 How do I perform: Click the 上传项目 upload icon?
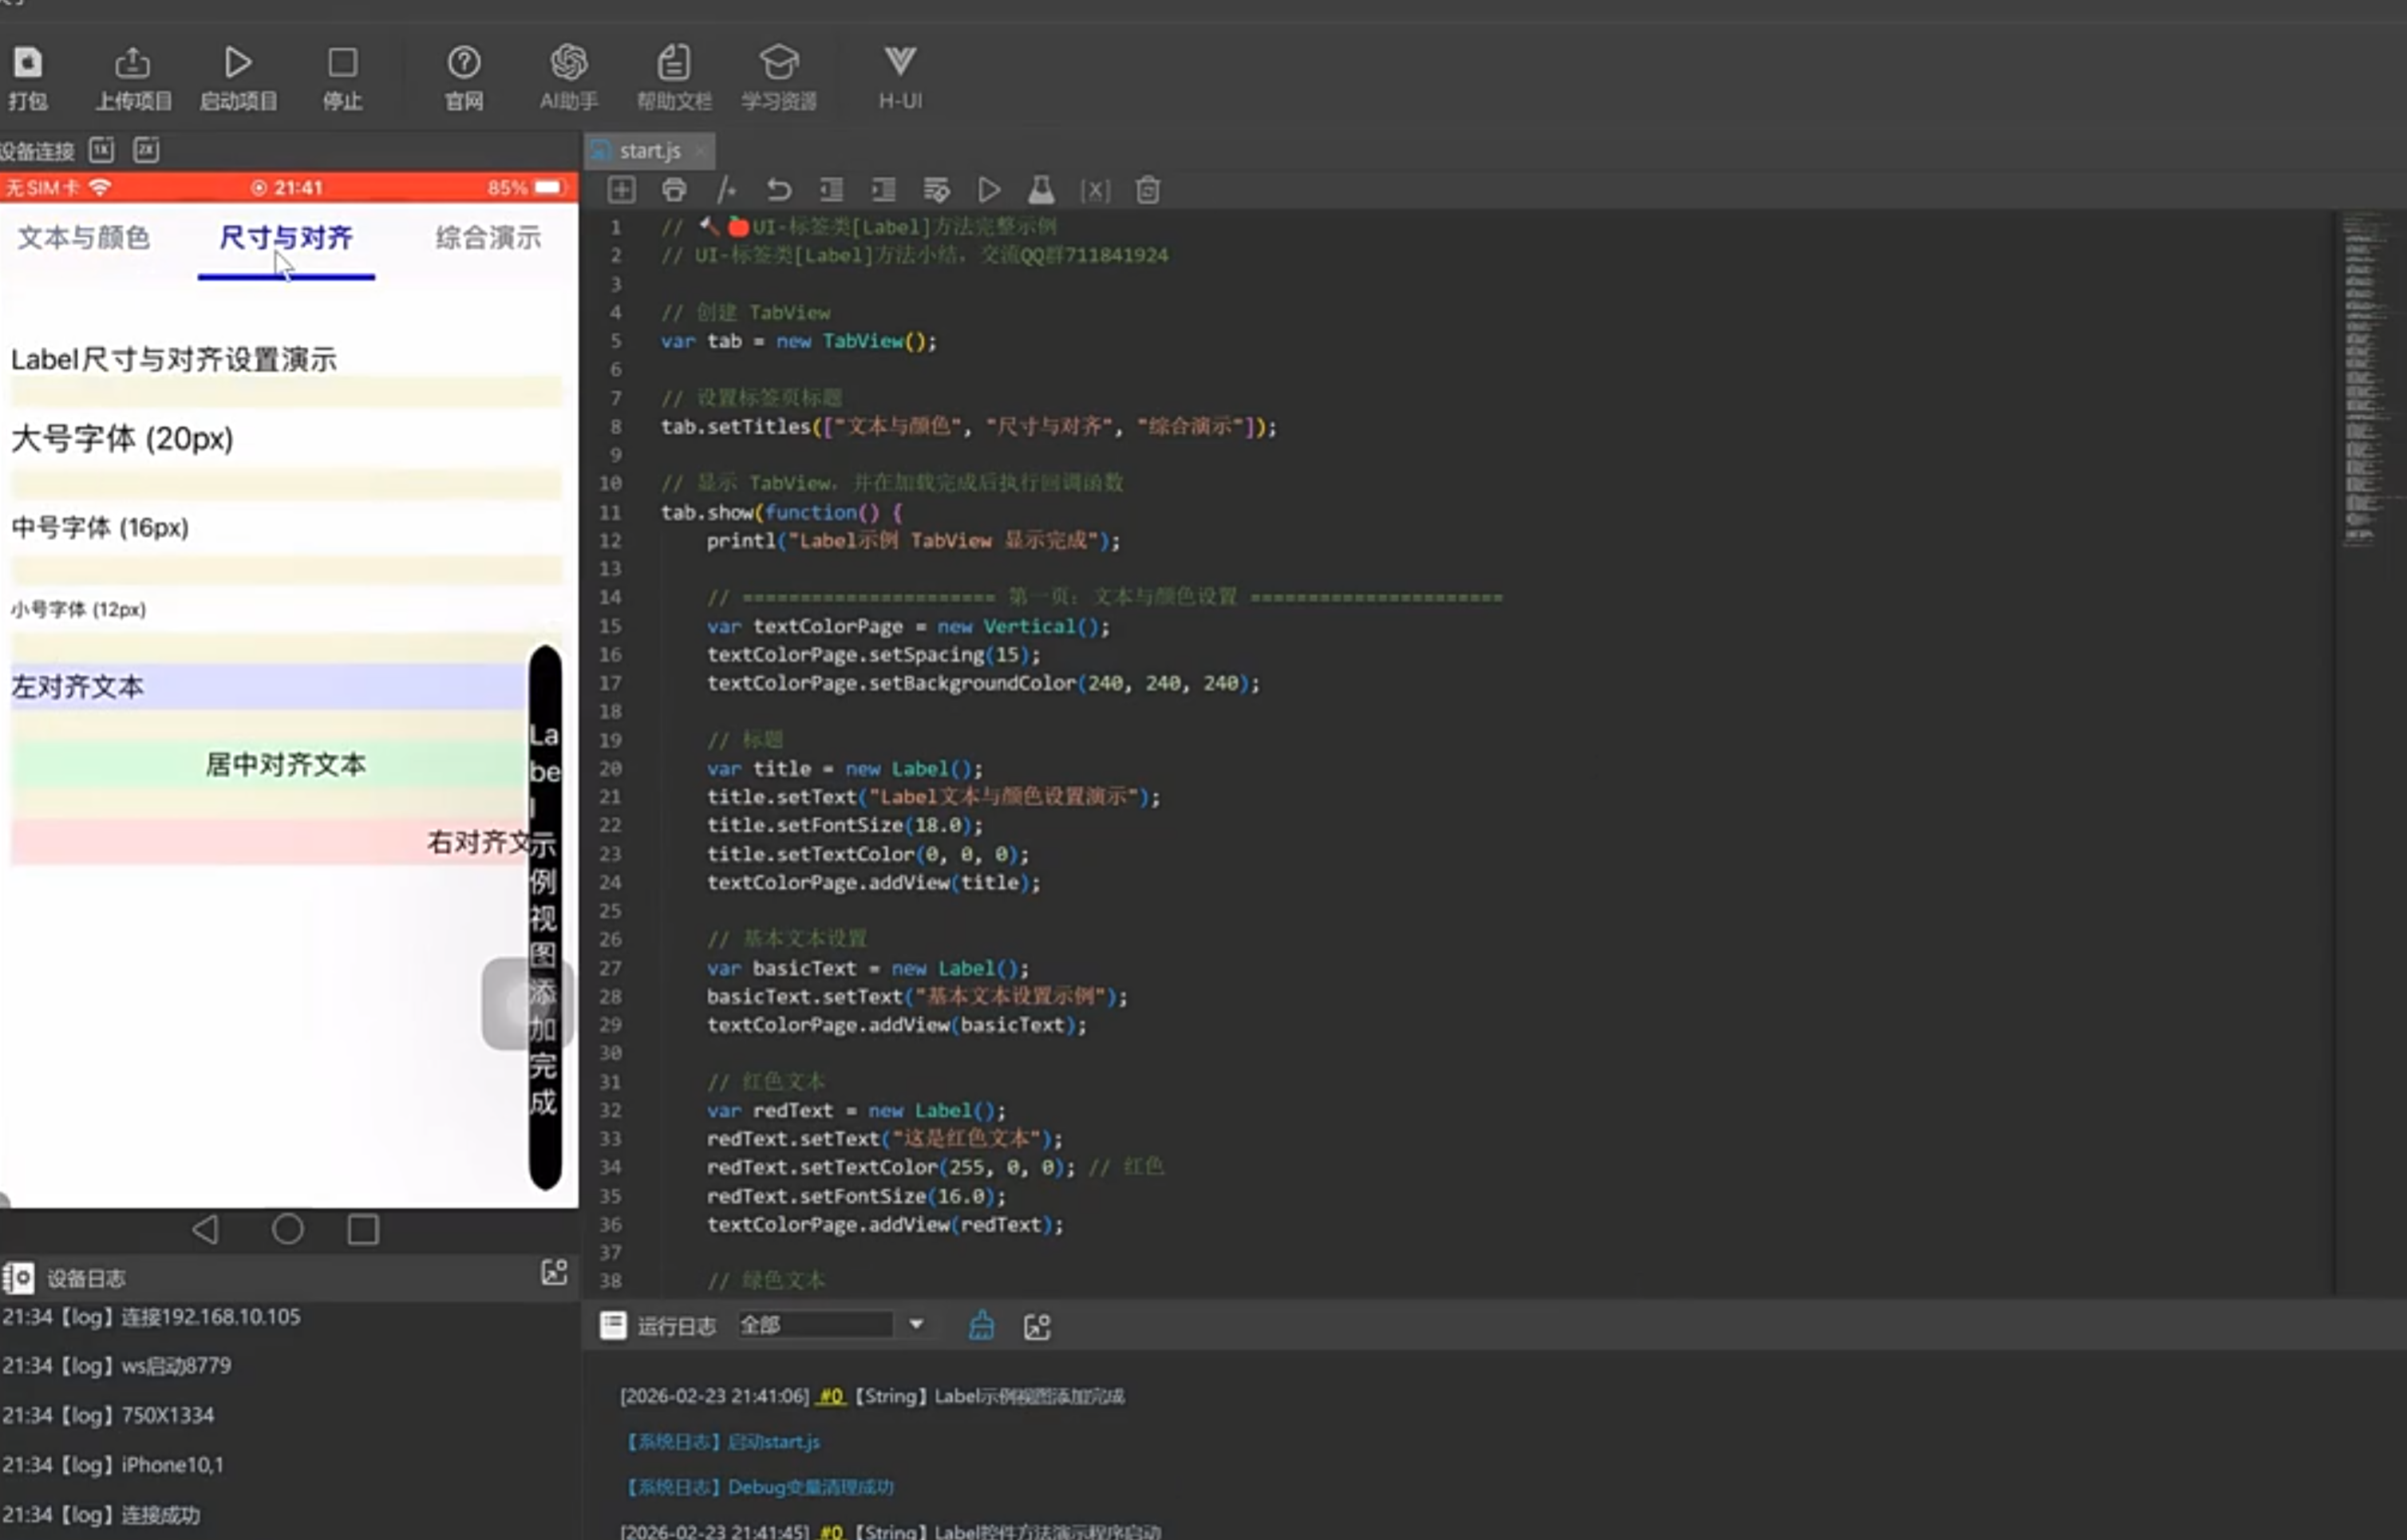pos(132,65)
